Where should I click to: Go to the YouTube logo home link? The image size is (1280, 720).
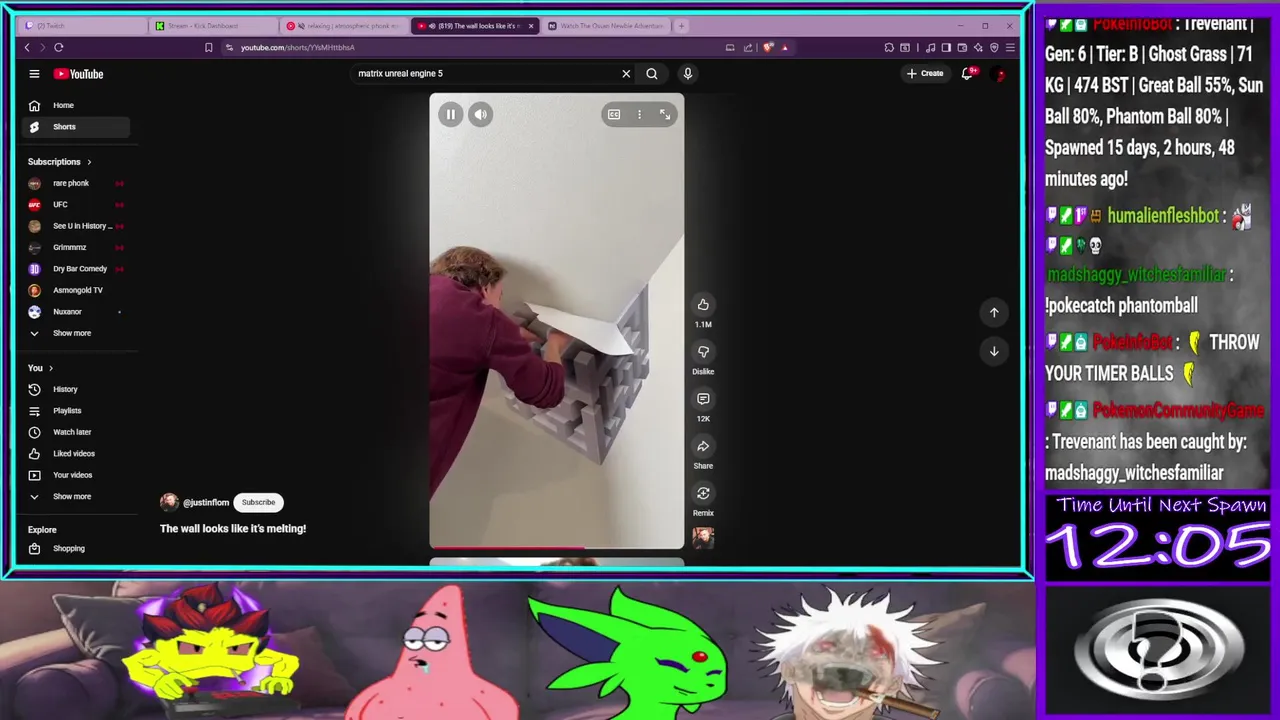point(79,74)
